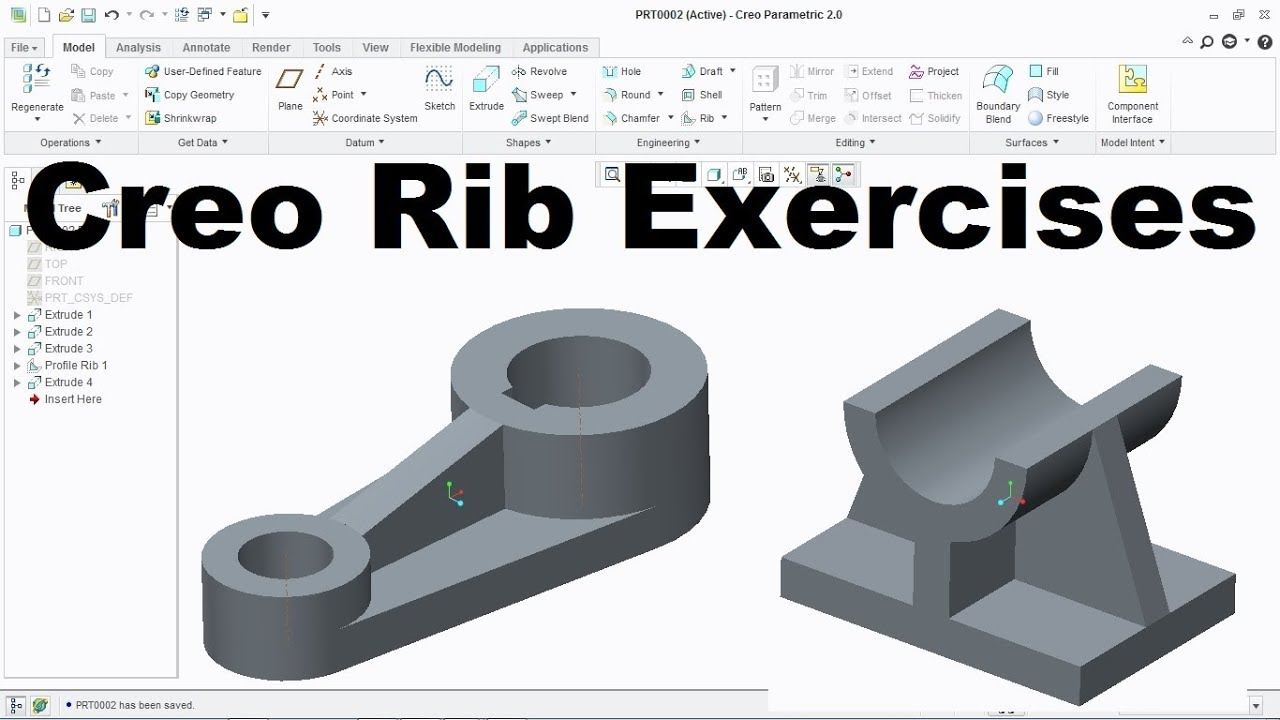This screenshot has height=720, width=1280.
Task: Choose the Swept Blend tool
Action: 550,118
